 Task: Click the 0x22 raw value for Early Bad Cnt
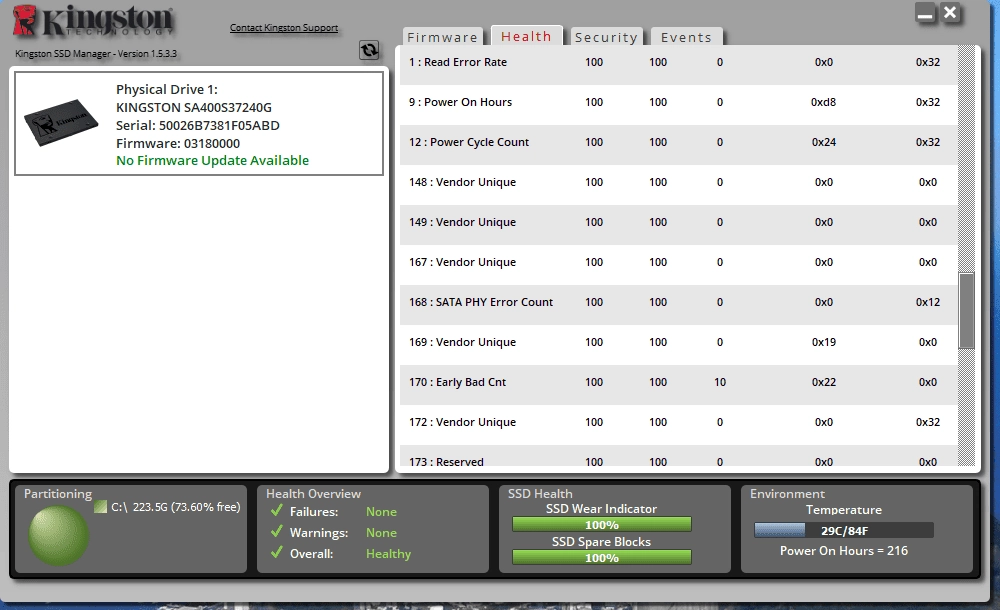(x=823, y=382)
